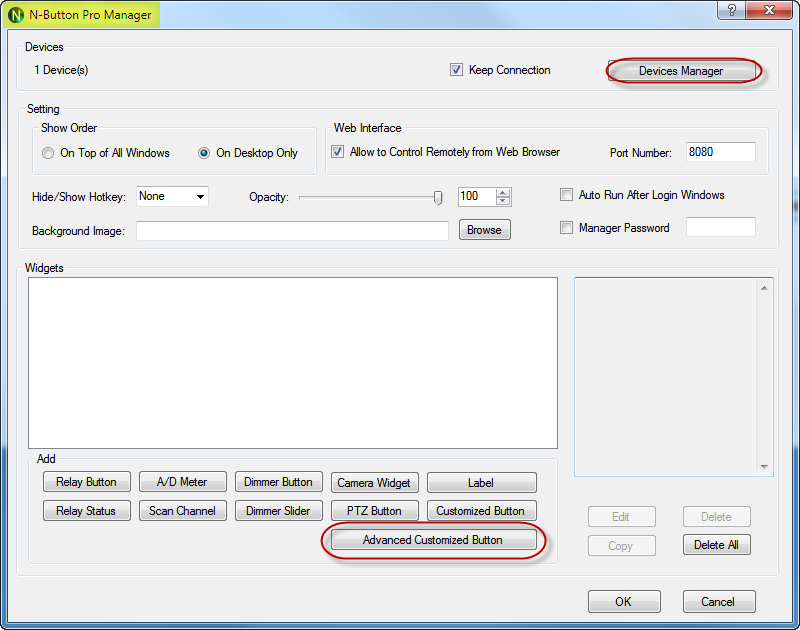Close the N-Button Pro Manager window

769,10
